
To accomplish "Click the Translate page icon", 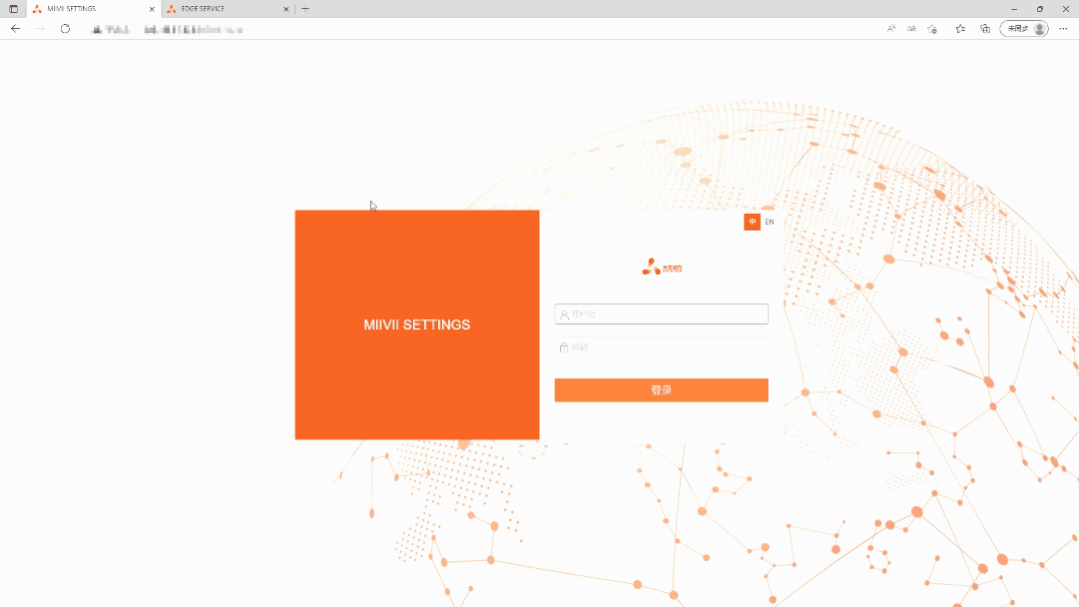I will [912, 29].
